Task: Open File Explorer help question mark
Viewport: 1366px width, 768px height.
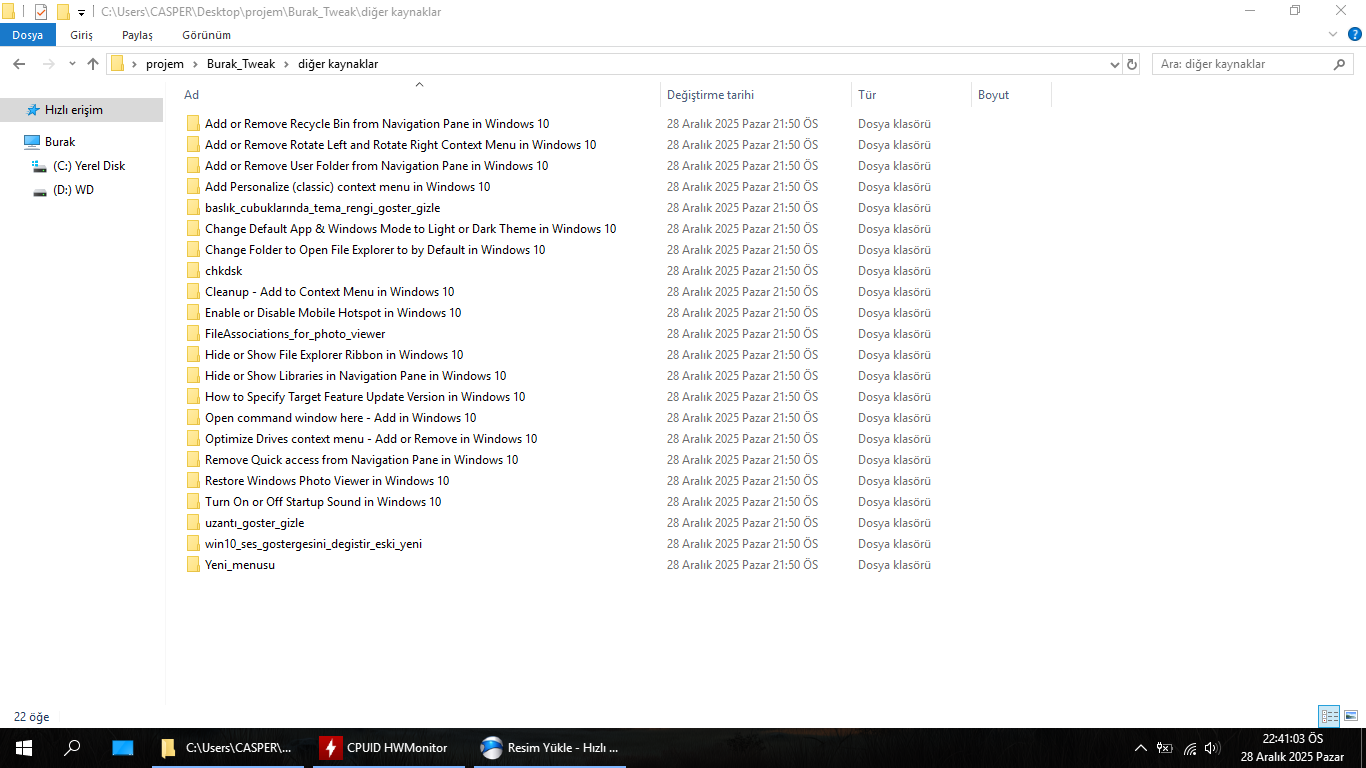Action: coord(1354,35)
